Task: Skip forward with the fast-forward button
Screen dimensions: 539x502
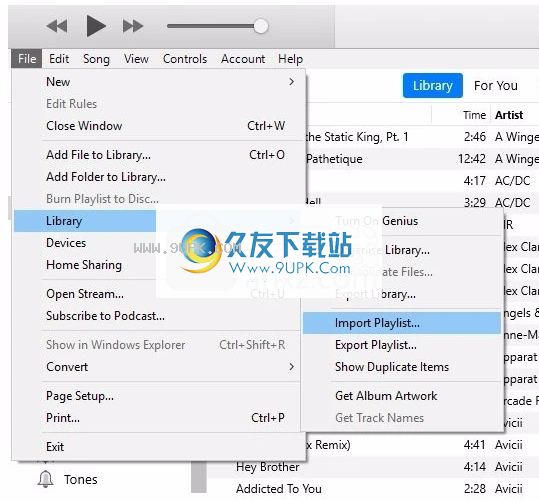Action: click(x=133, y=26)
